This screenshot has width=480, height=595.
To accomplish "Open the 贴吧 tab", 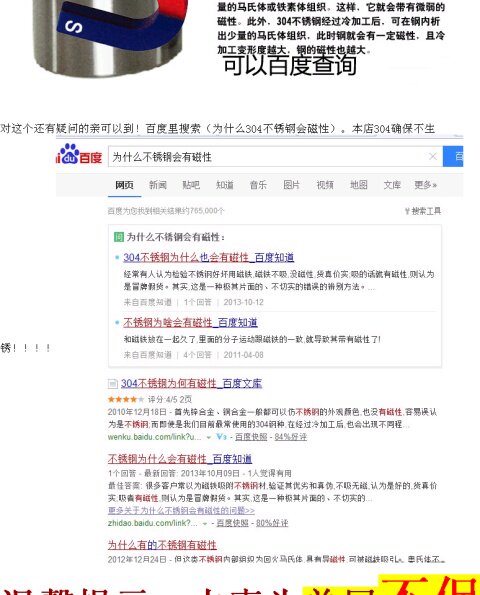I will point(191,185).
